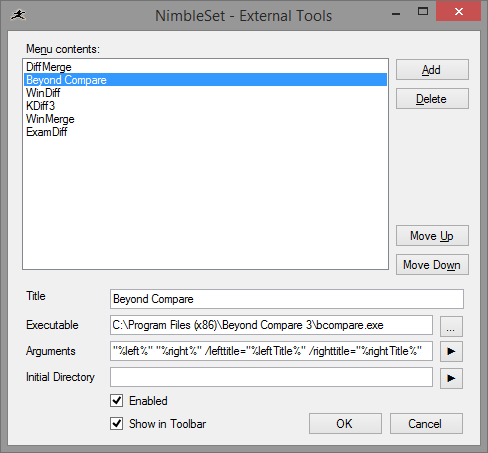
Task: Open Initial Directory variables arrow menu
Action: coord(451,378)
